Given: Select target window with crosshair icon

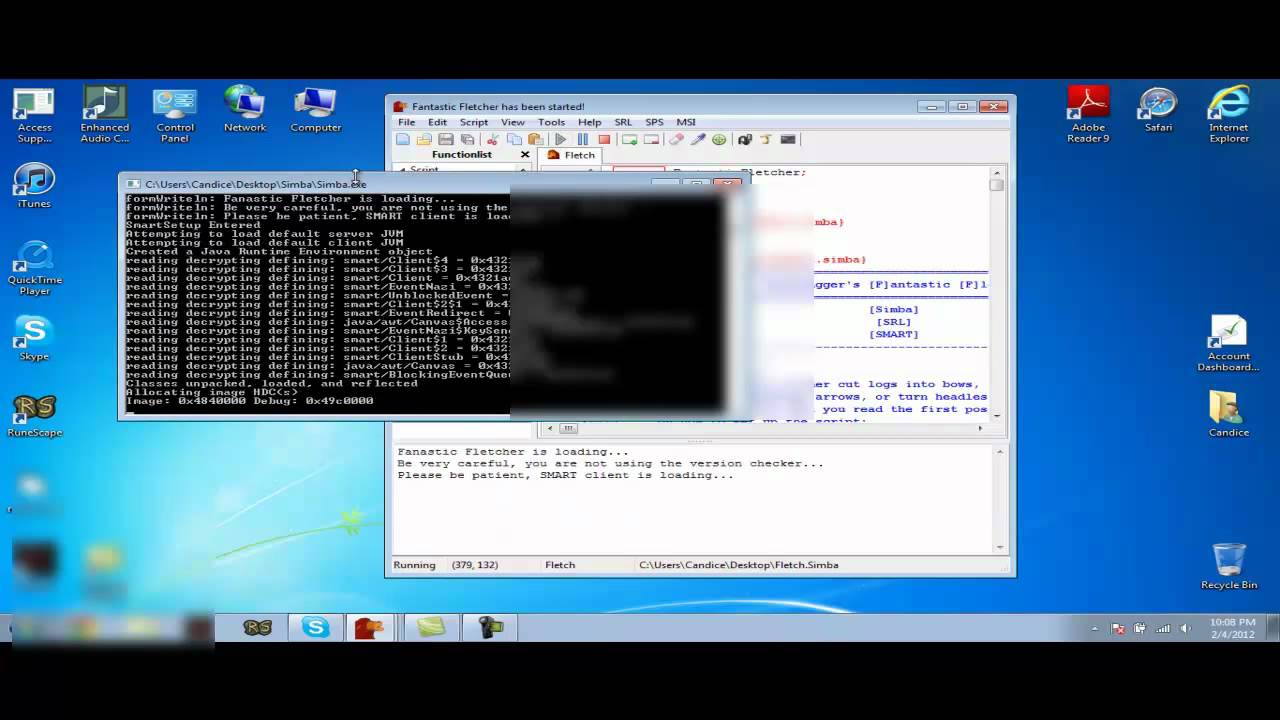Looking at the screenshot, I should pyautogui.click(x=719, y=140).
